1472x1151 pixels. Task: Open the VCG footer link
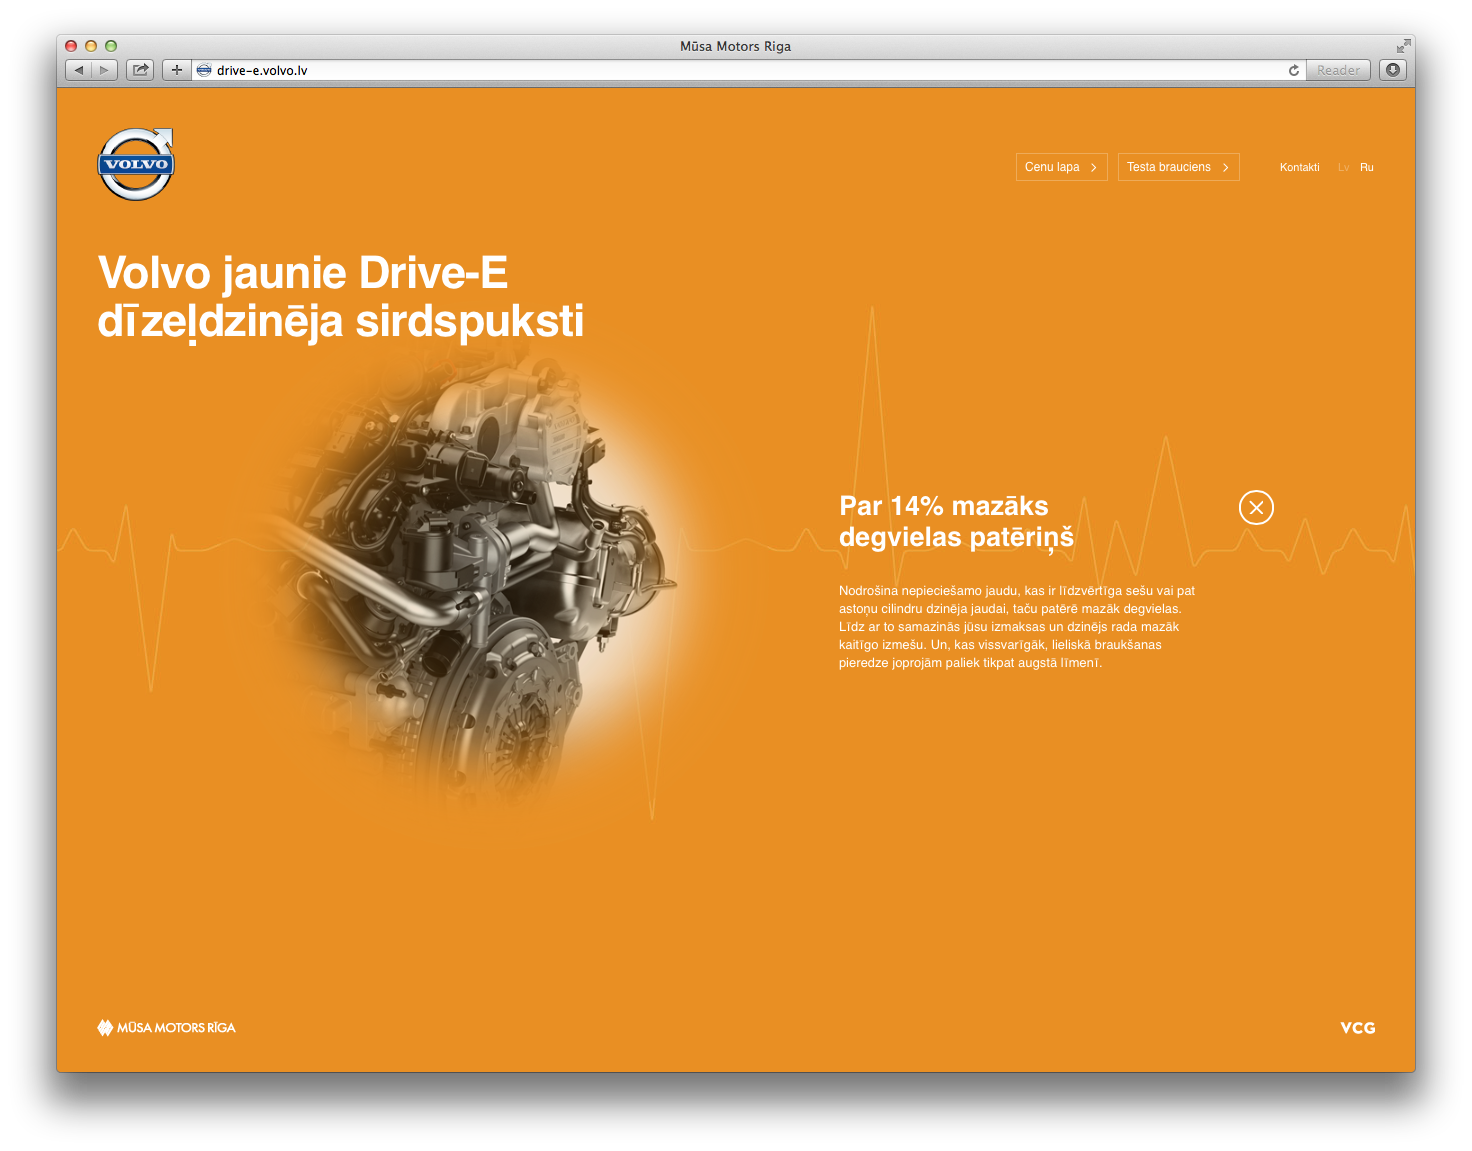click(x=1358, y=1028)
